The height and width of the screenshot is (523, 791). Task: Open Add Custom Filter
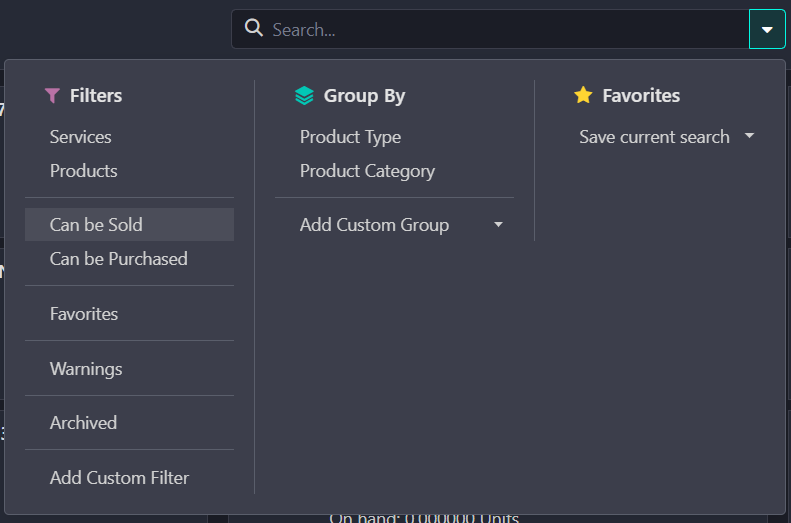(x=119, y=478)
